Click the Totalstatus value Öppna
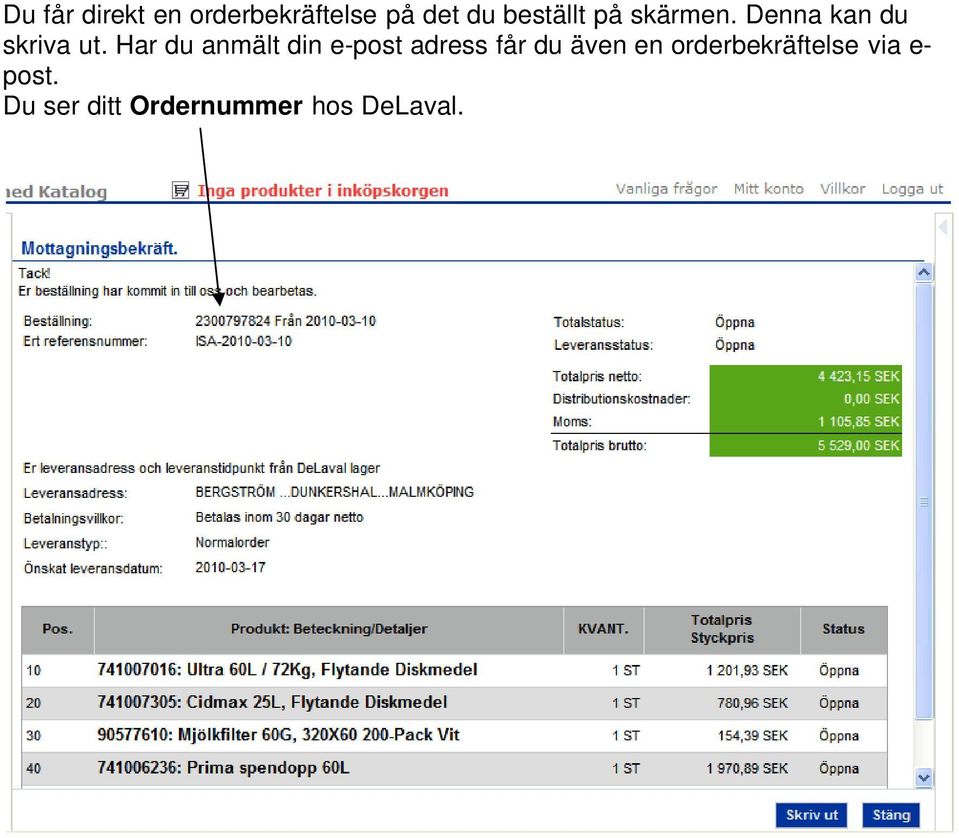 [735, 322]
